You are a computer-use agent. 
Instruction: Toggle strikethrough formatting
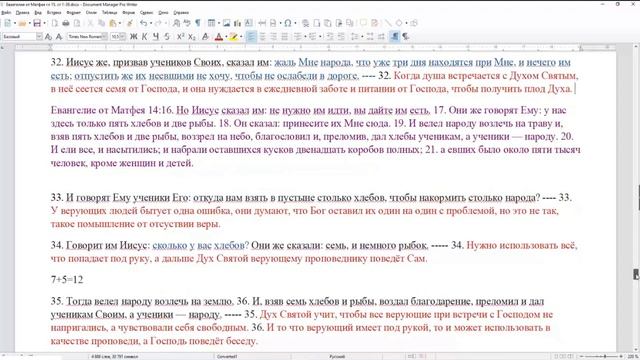coord(167,37)
